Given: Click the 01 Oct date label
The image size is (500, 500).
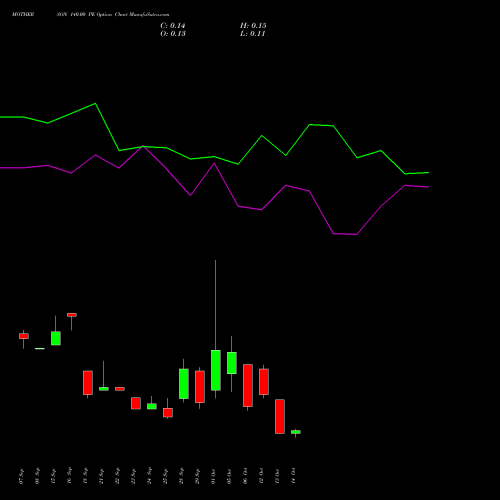Looking at the screenshot, I should (214, 476).
